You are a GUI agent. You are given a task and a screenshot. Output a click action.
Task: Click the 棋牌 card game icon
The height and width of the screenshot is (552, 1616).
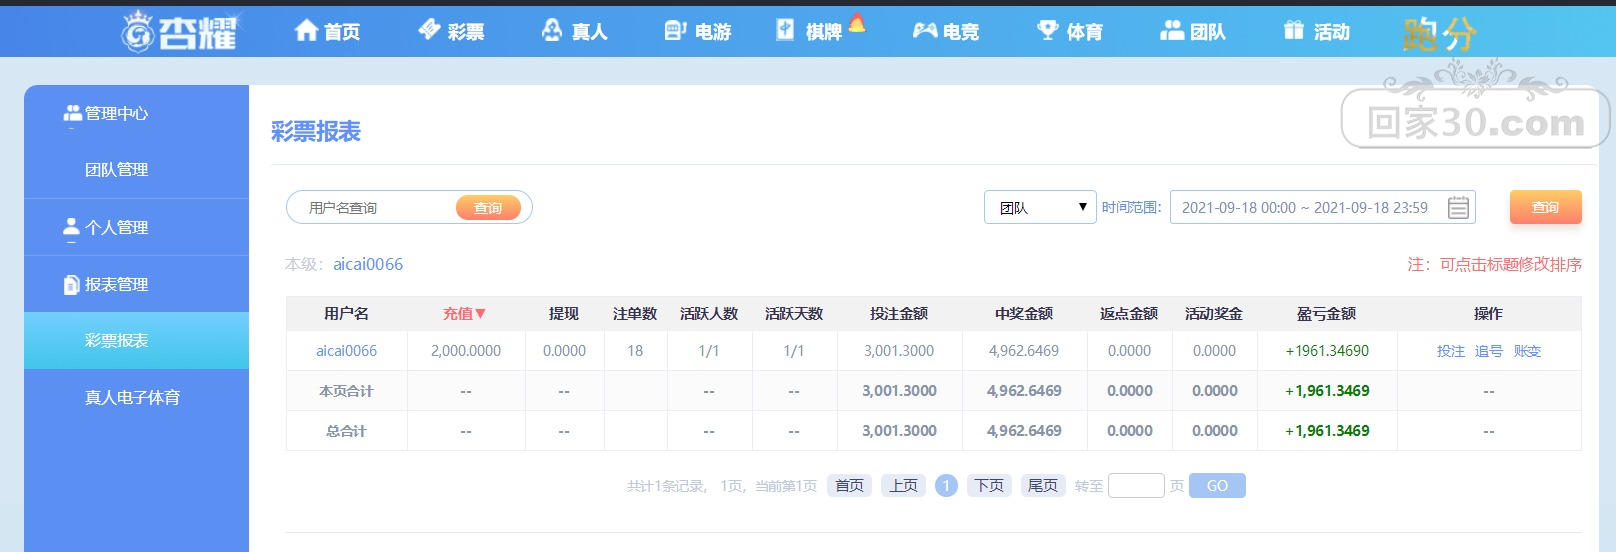point(786,31)
